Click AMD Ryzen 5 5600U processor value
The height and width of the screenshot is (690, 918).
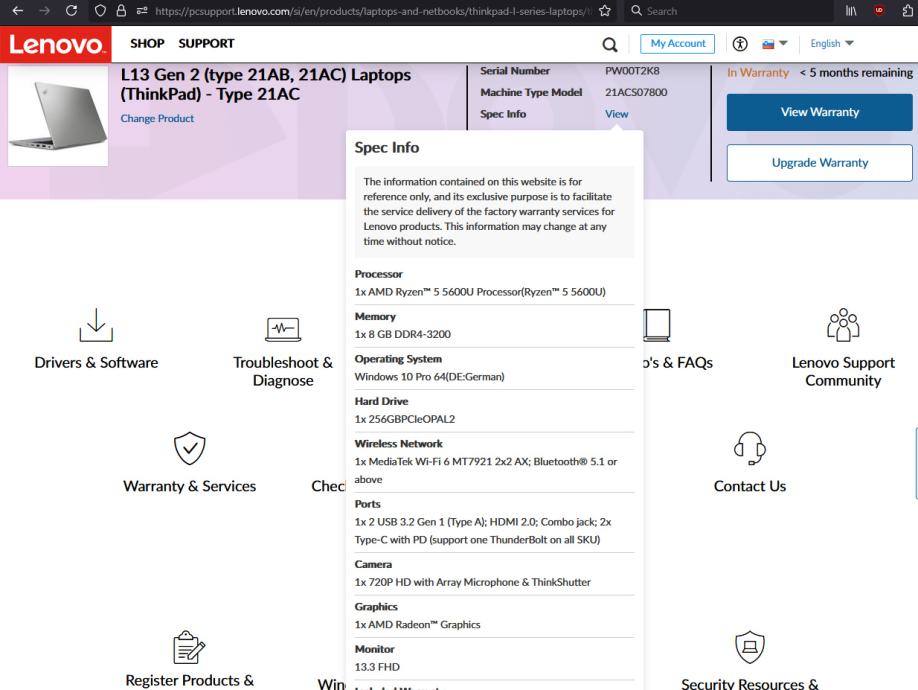480,292
